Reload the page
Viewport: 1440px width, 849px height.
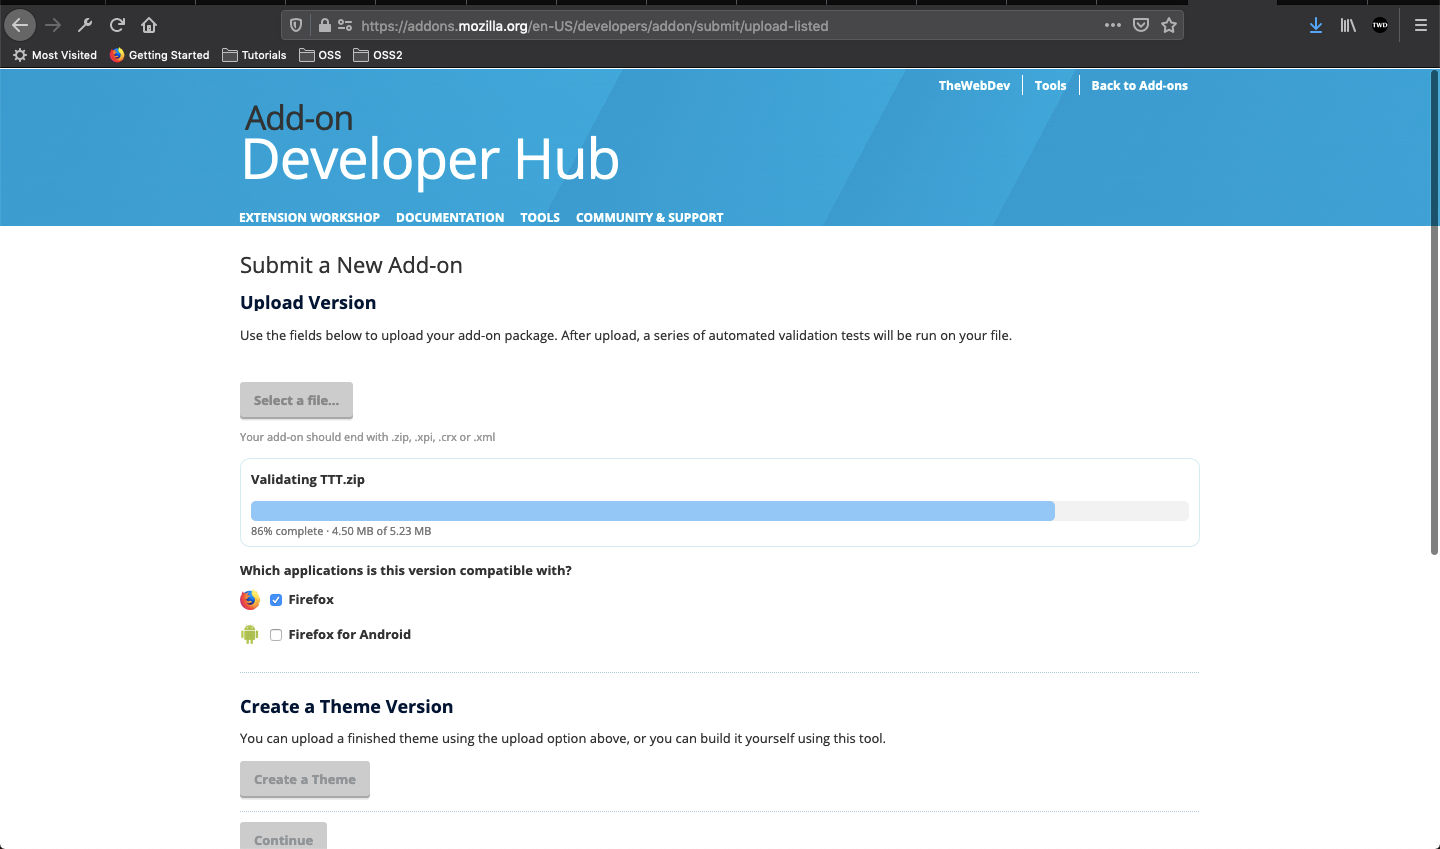click(117, 25)
